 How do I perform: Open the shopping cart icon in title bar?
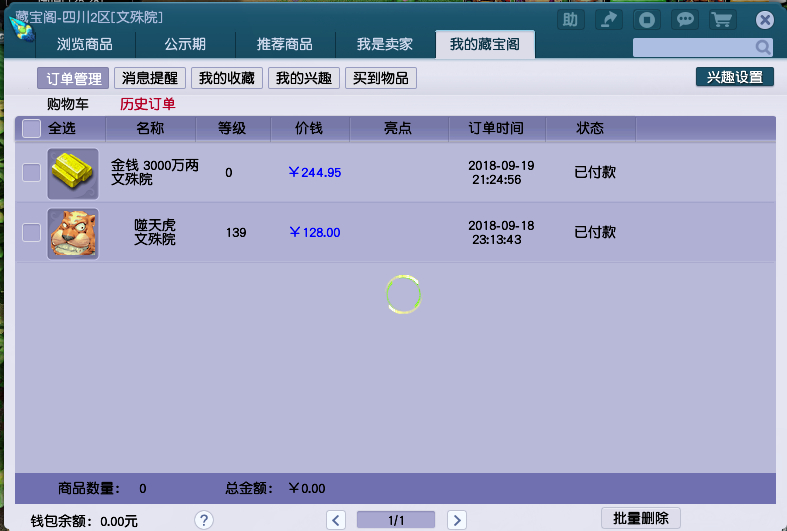pos(722,20)
